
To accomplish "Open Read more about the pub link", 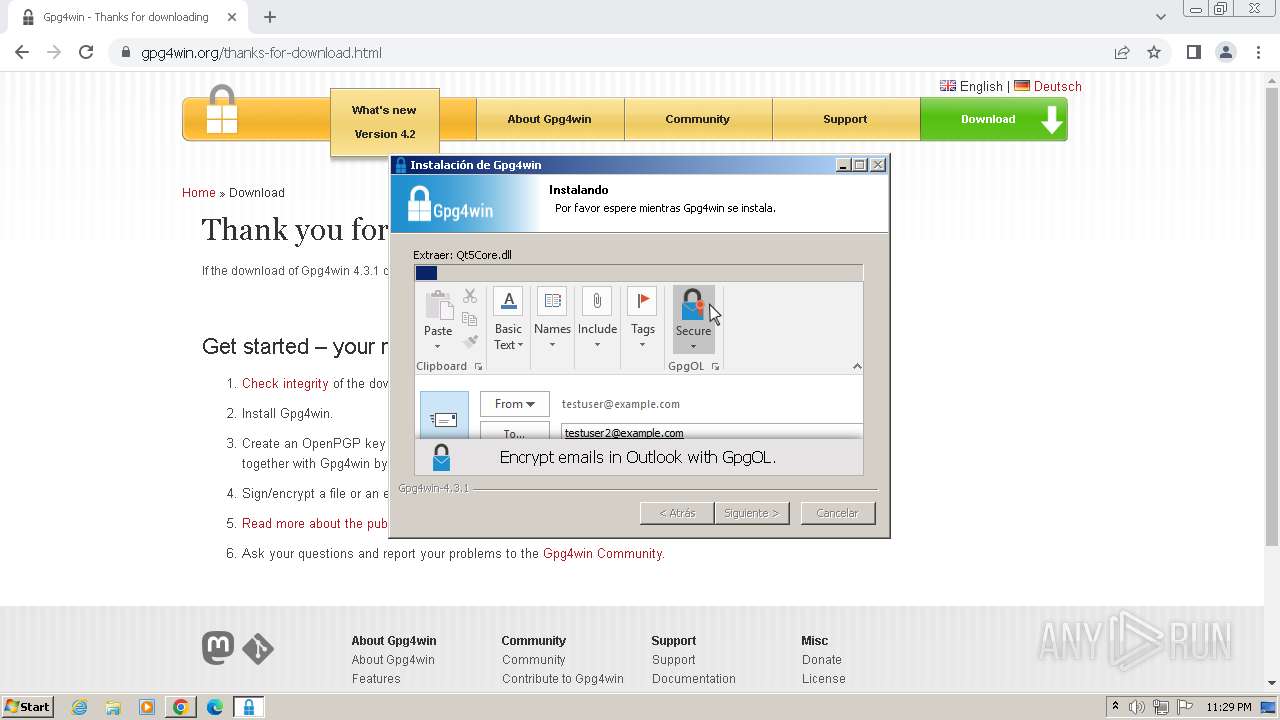I will tap(315, 523).
